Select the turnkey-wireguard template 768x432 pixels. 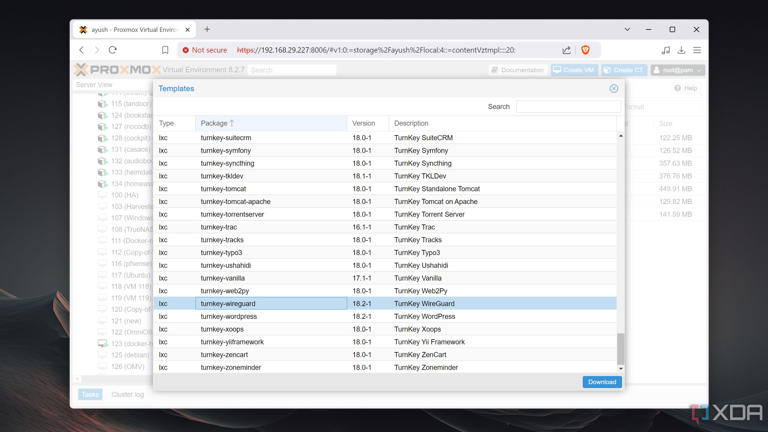pos(385,304)
